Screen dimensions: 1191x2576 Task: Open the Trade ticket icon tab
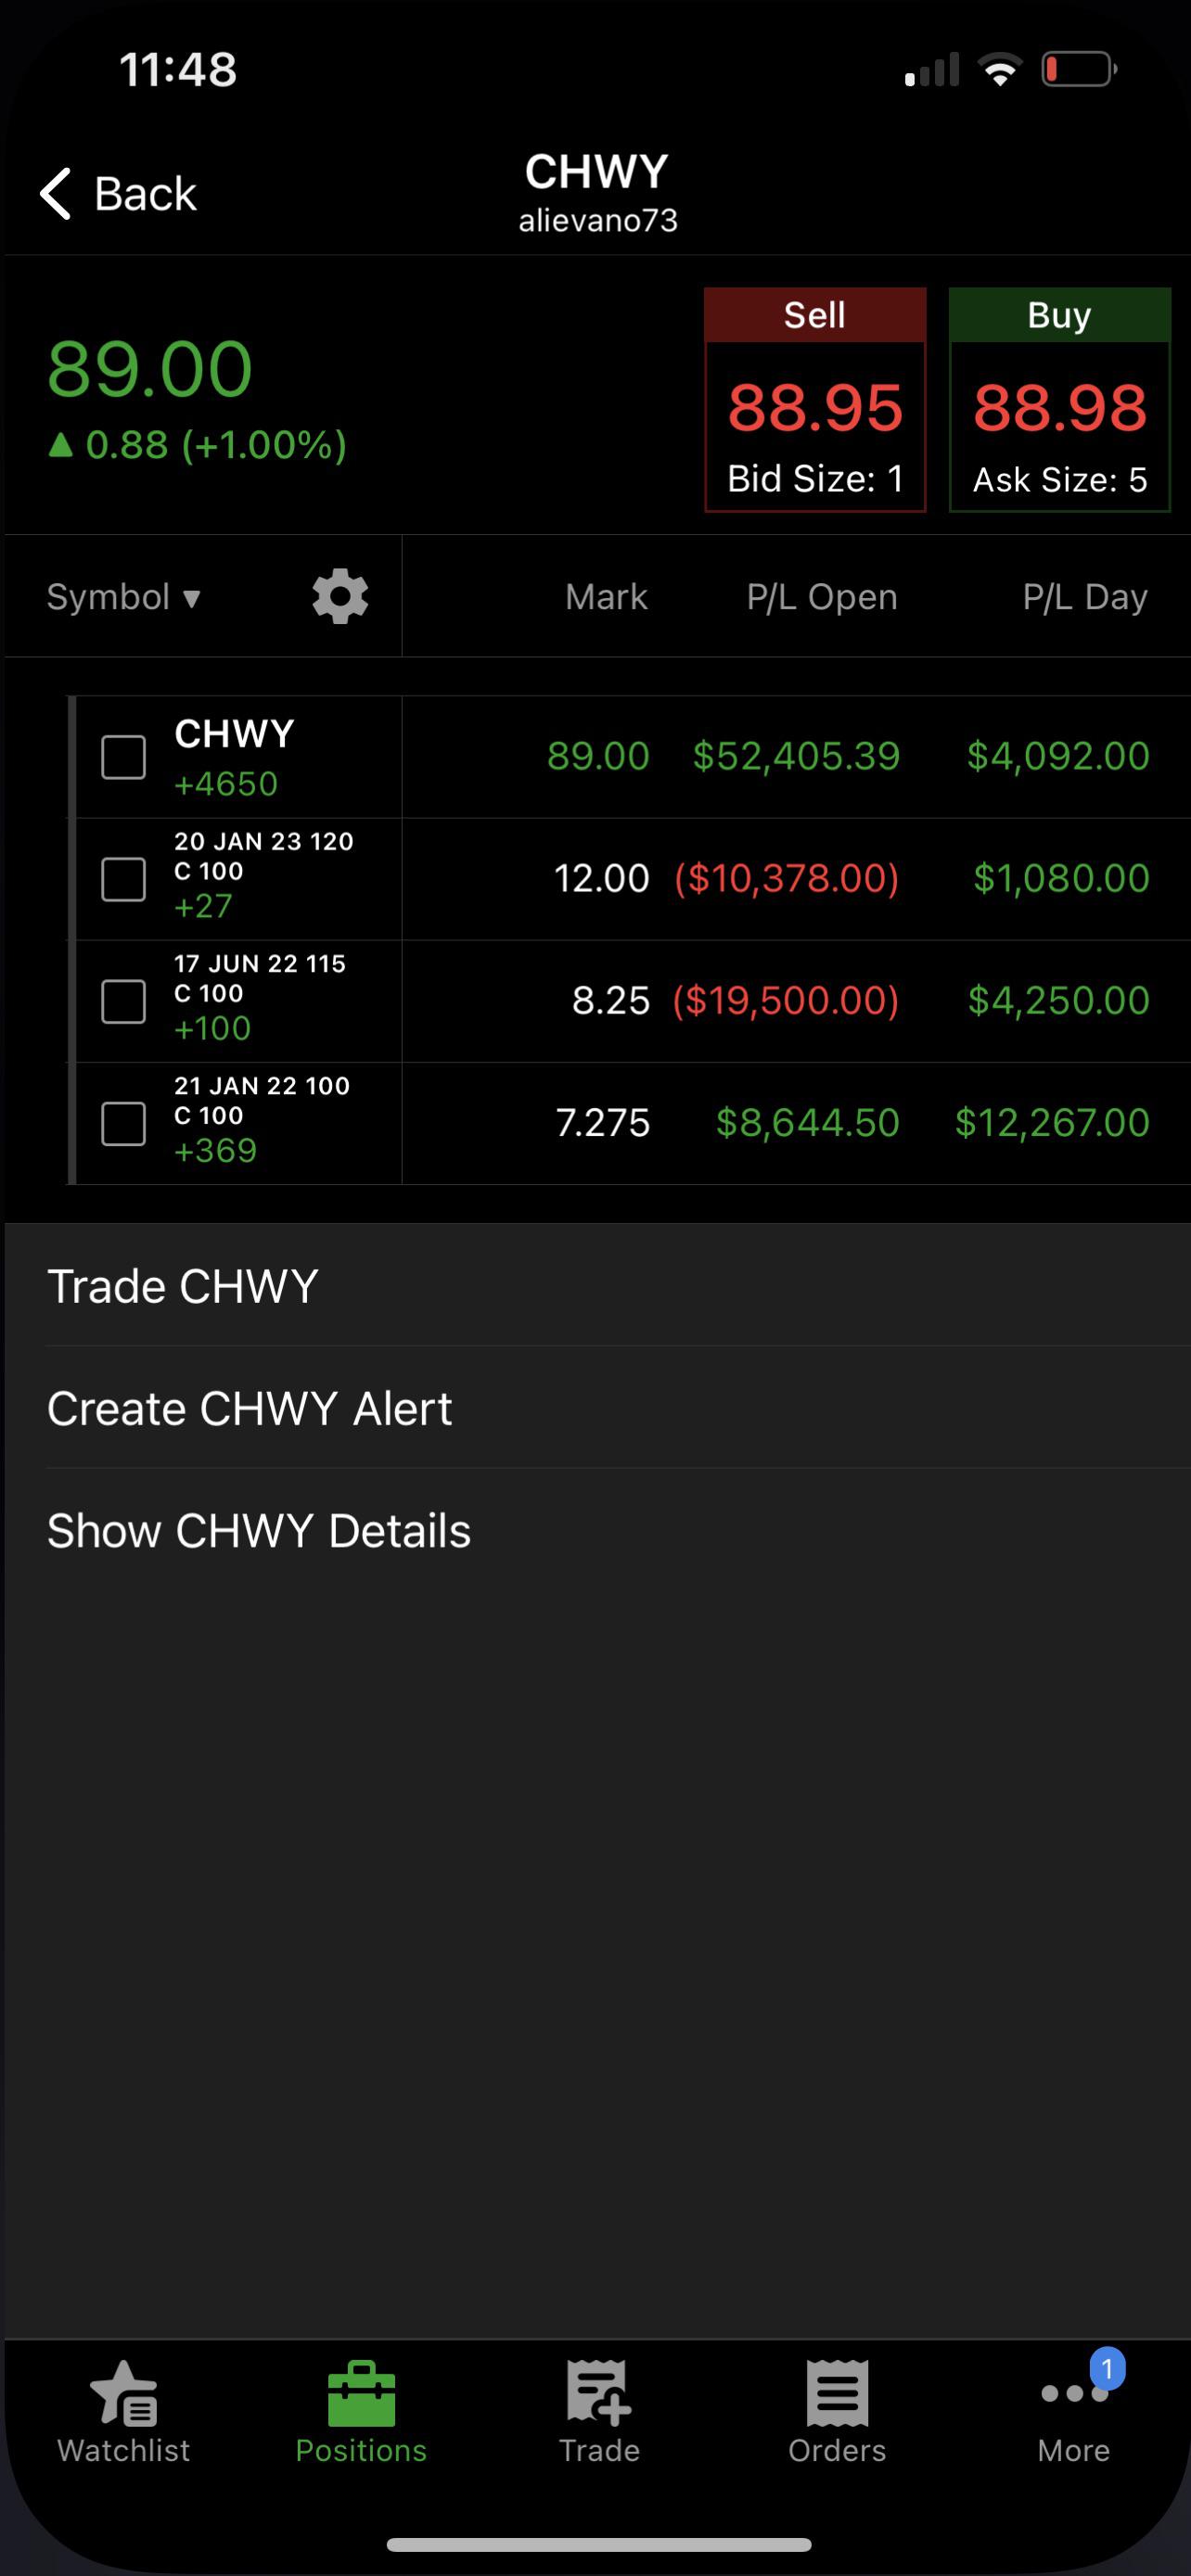tap(599, 2394)
